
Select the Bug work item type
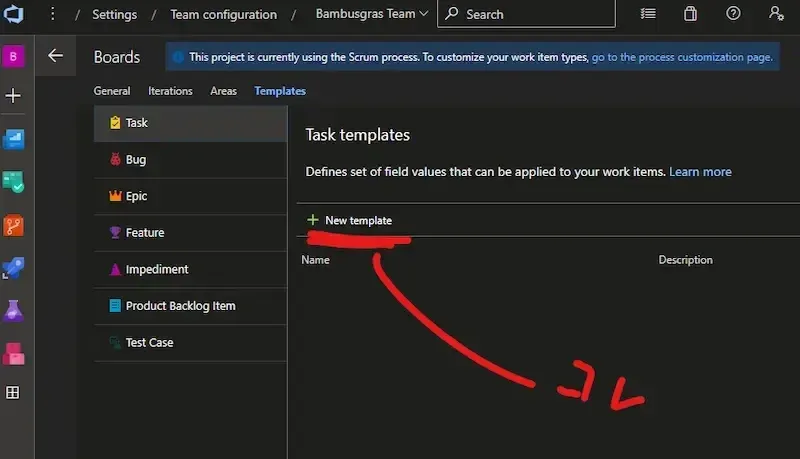pyautogui.click(x=135, y=159)
